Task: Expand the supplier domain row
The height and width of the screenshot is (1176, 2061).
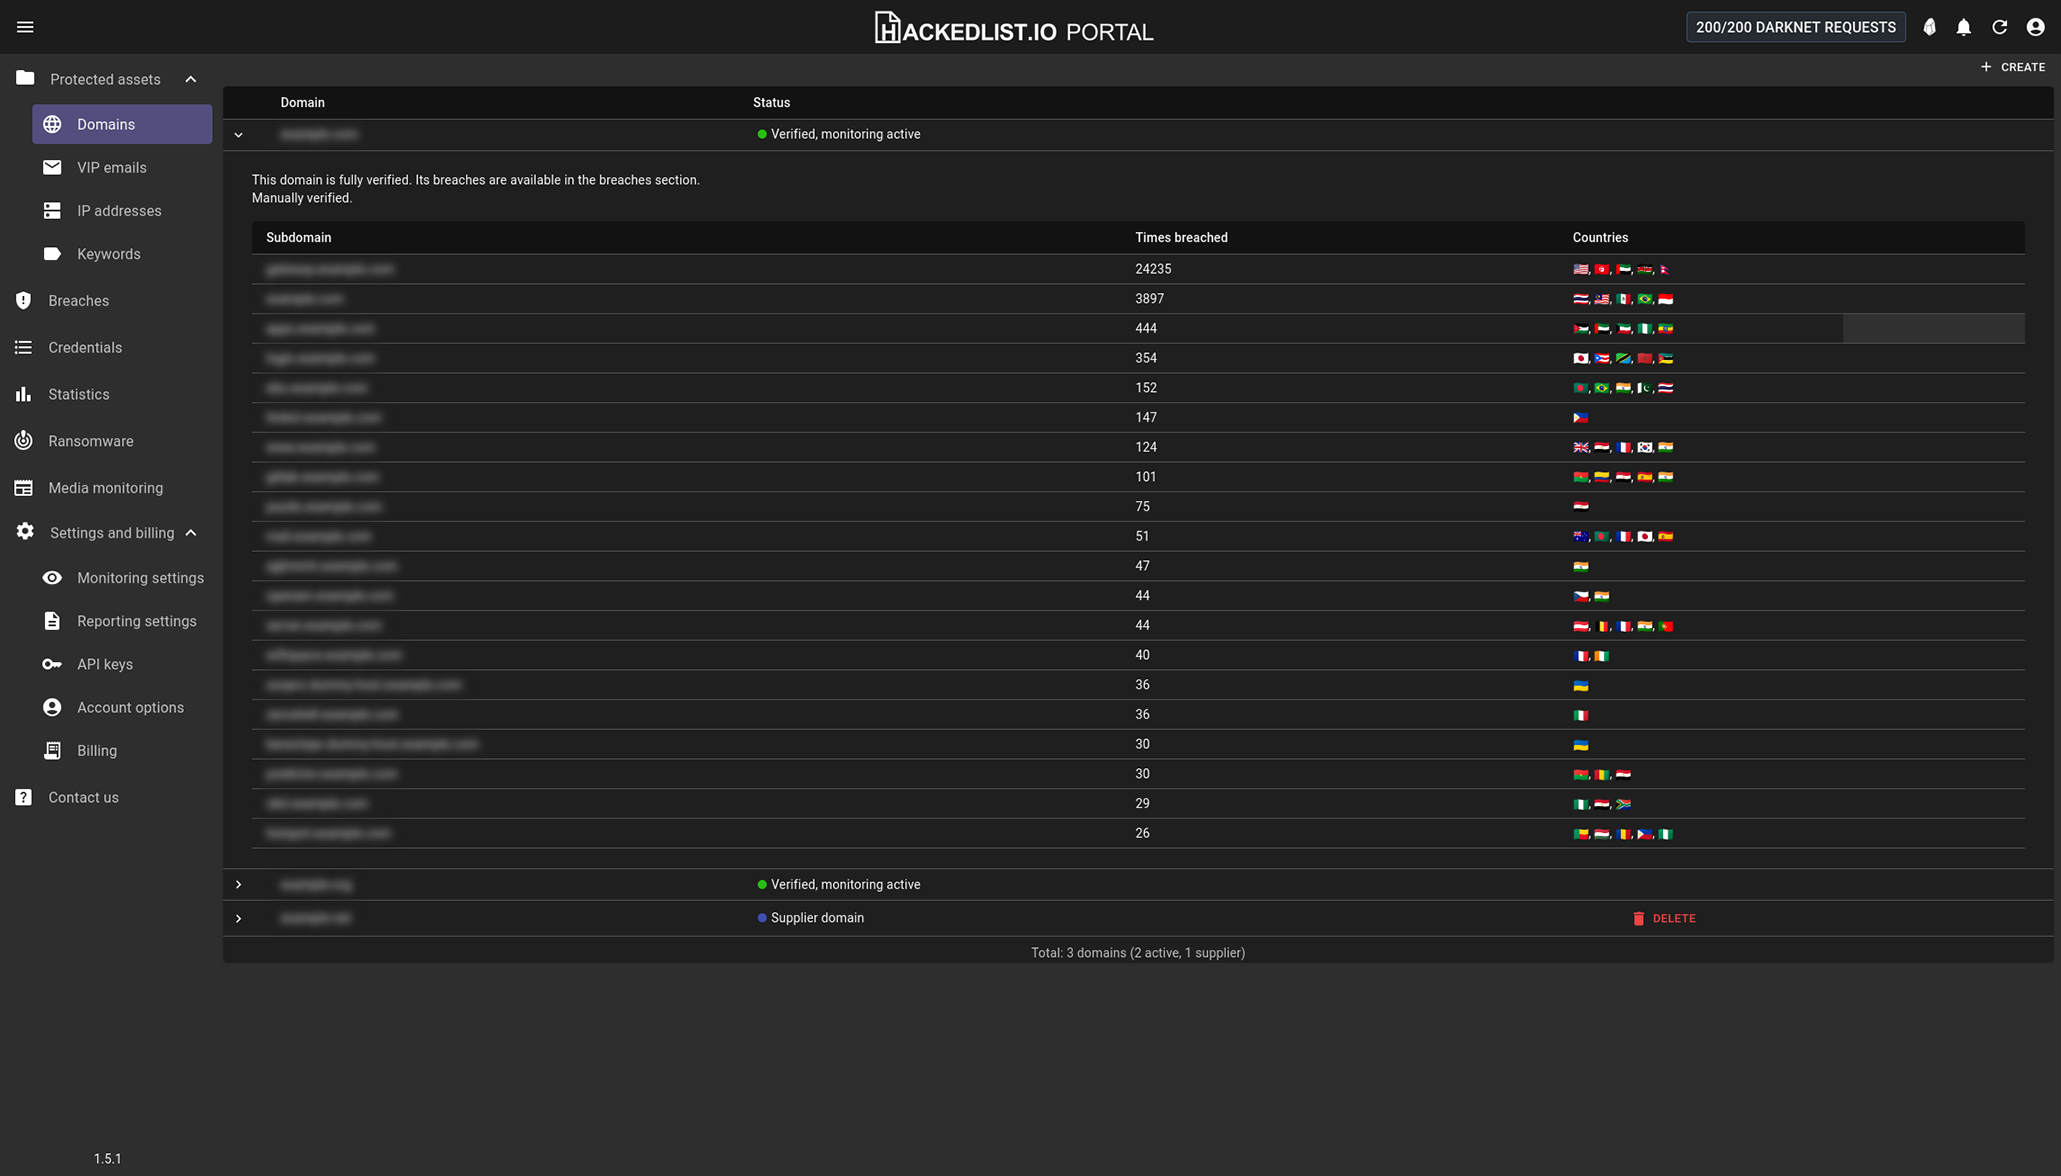Action: [238, 918]
